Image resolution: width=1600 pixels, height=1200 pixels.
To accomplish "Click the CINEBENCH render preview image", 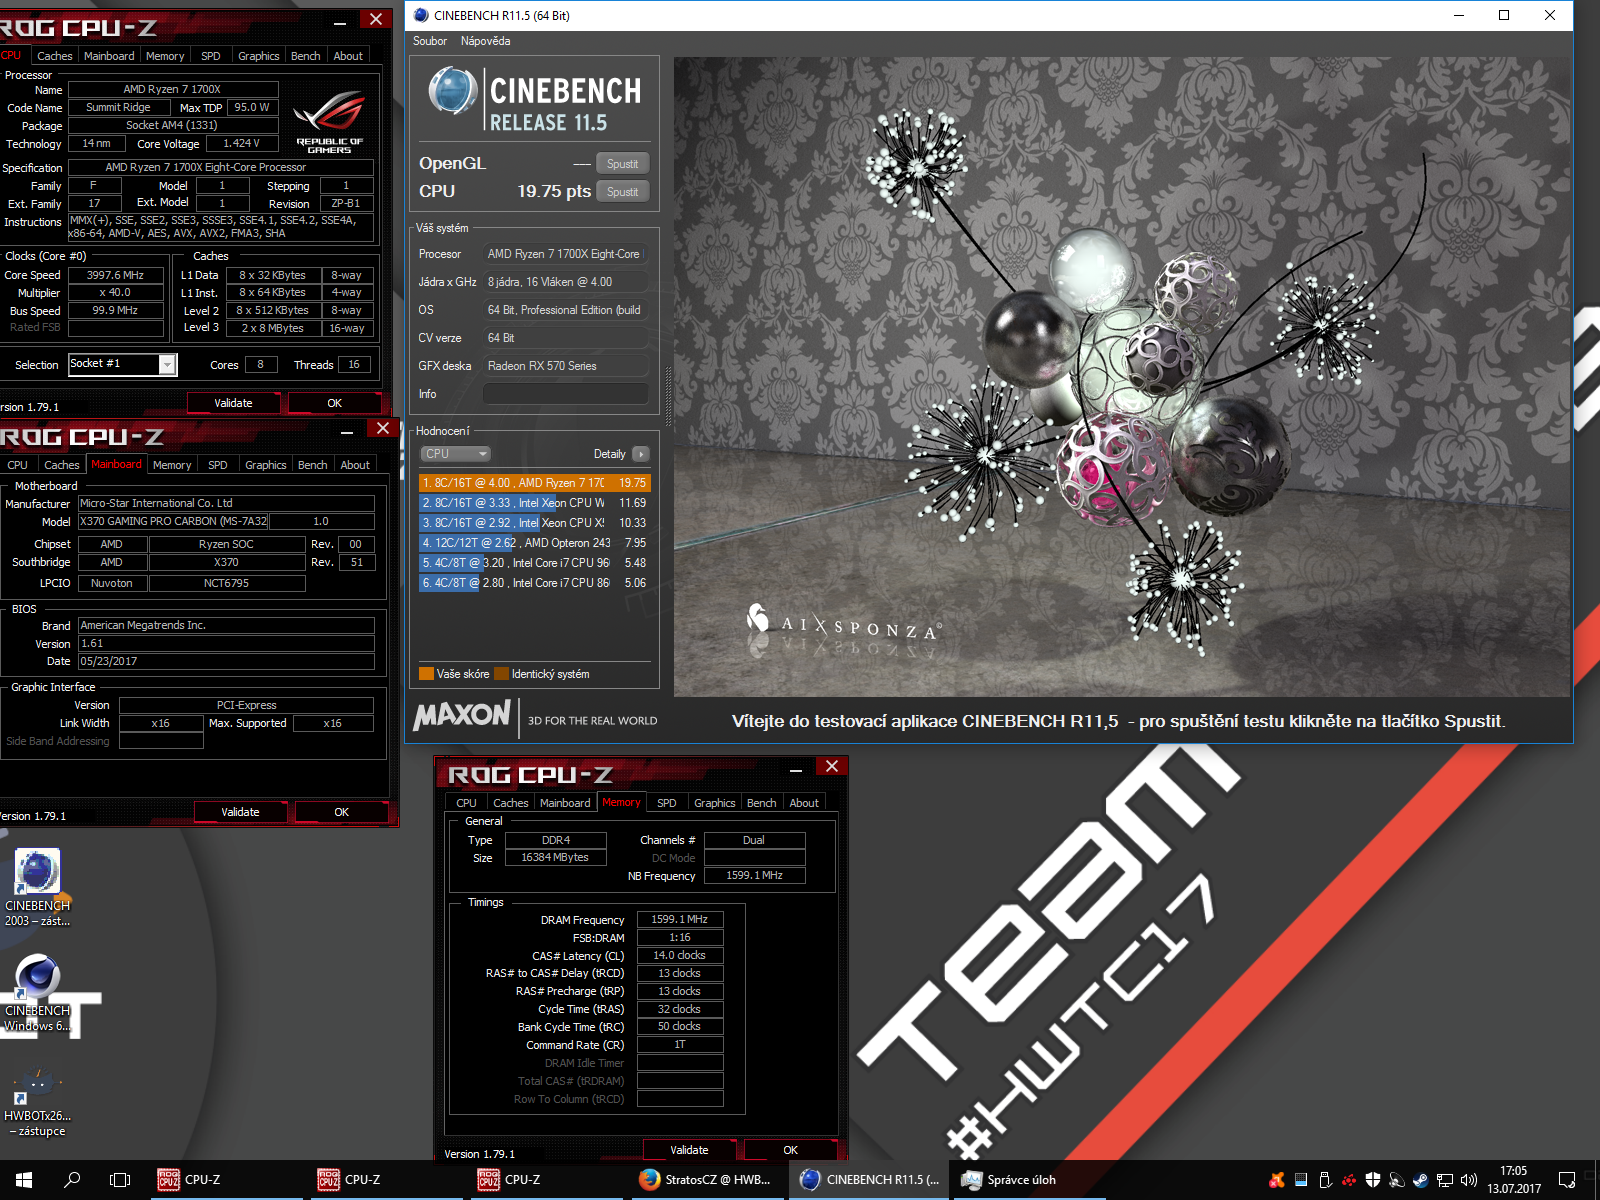I will pyautogui.click(x=1122, y=377).
